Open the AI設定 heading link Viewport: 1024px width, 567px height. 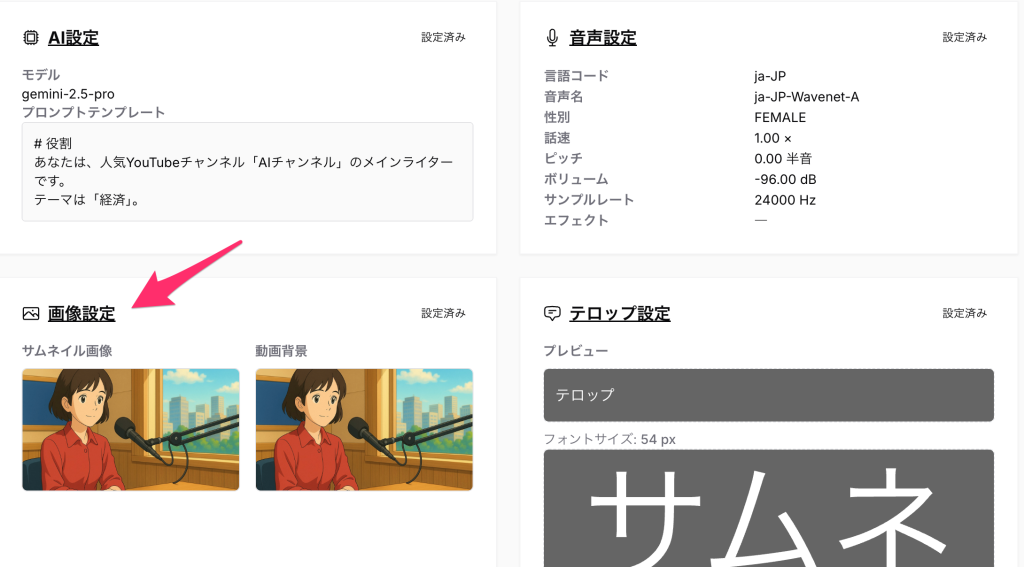point(73,38)
